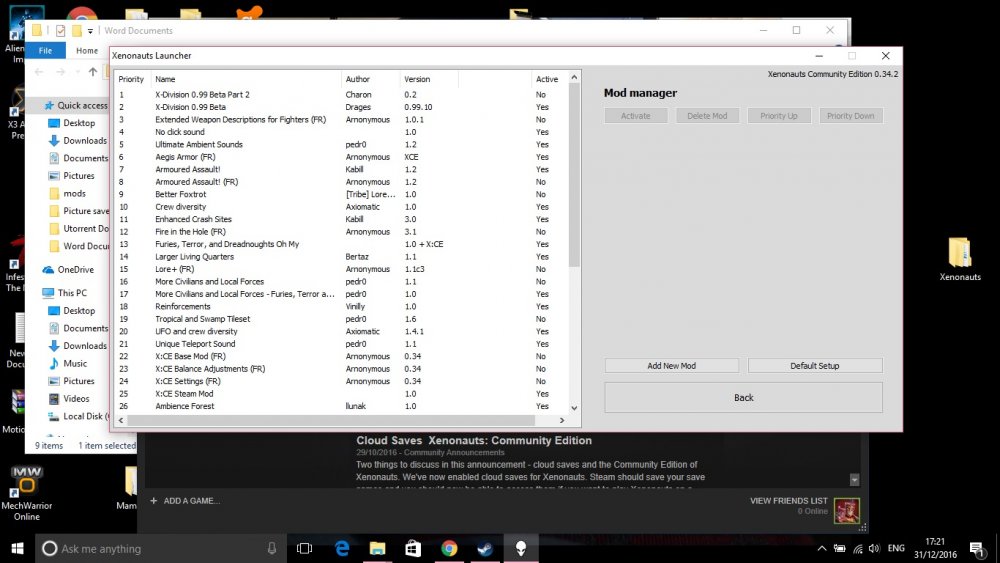Open Google Chrome from the taskbar
The width and height of the screenshot is (1000, 563).
449,548
